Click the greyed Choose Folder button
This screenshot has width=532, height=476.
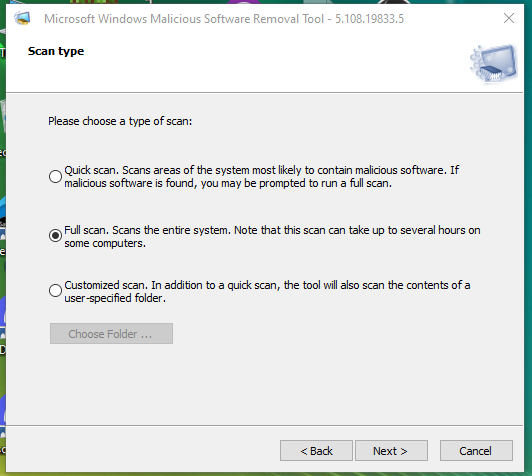111,334
